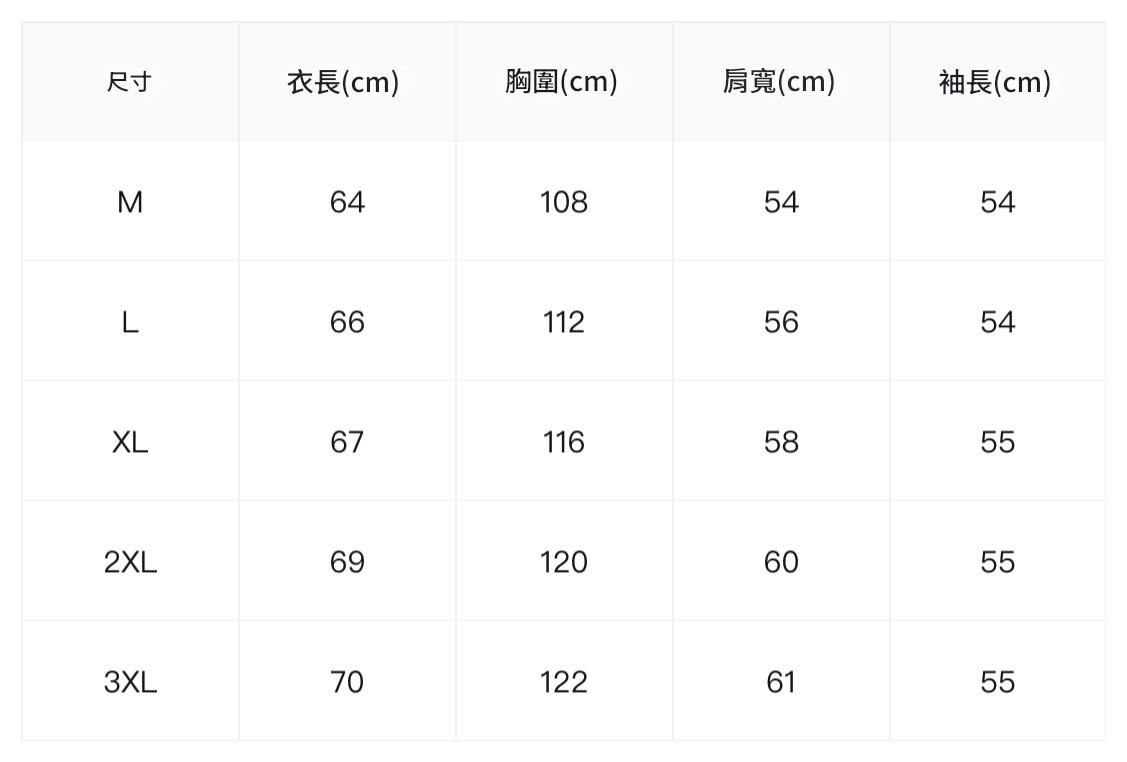Select the M size row label
Screen dimensions: 1127x762
coord(130,202)
